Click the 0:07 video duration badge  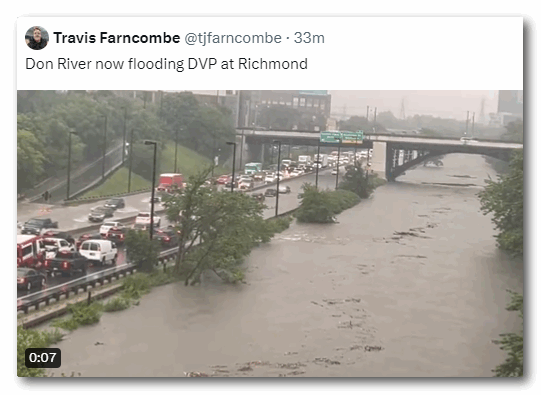tap(43, 358)
